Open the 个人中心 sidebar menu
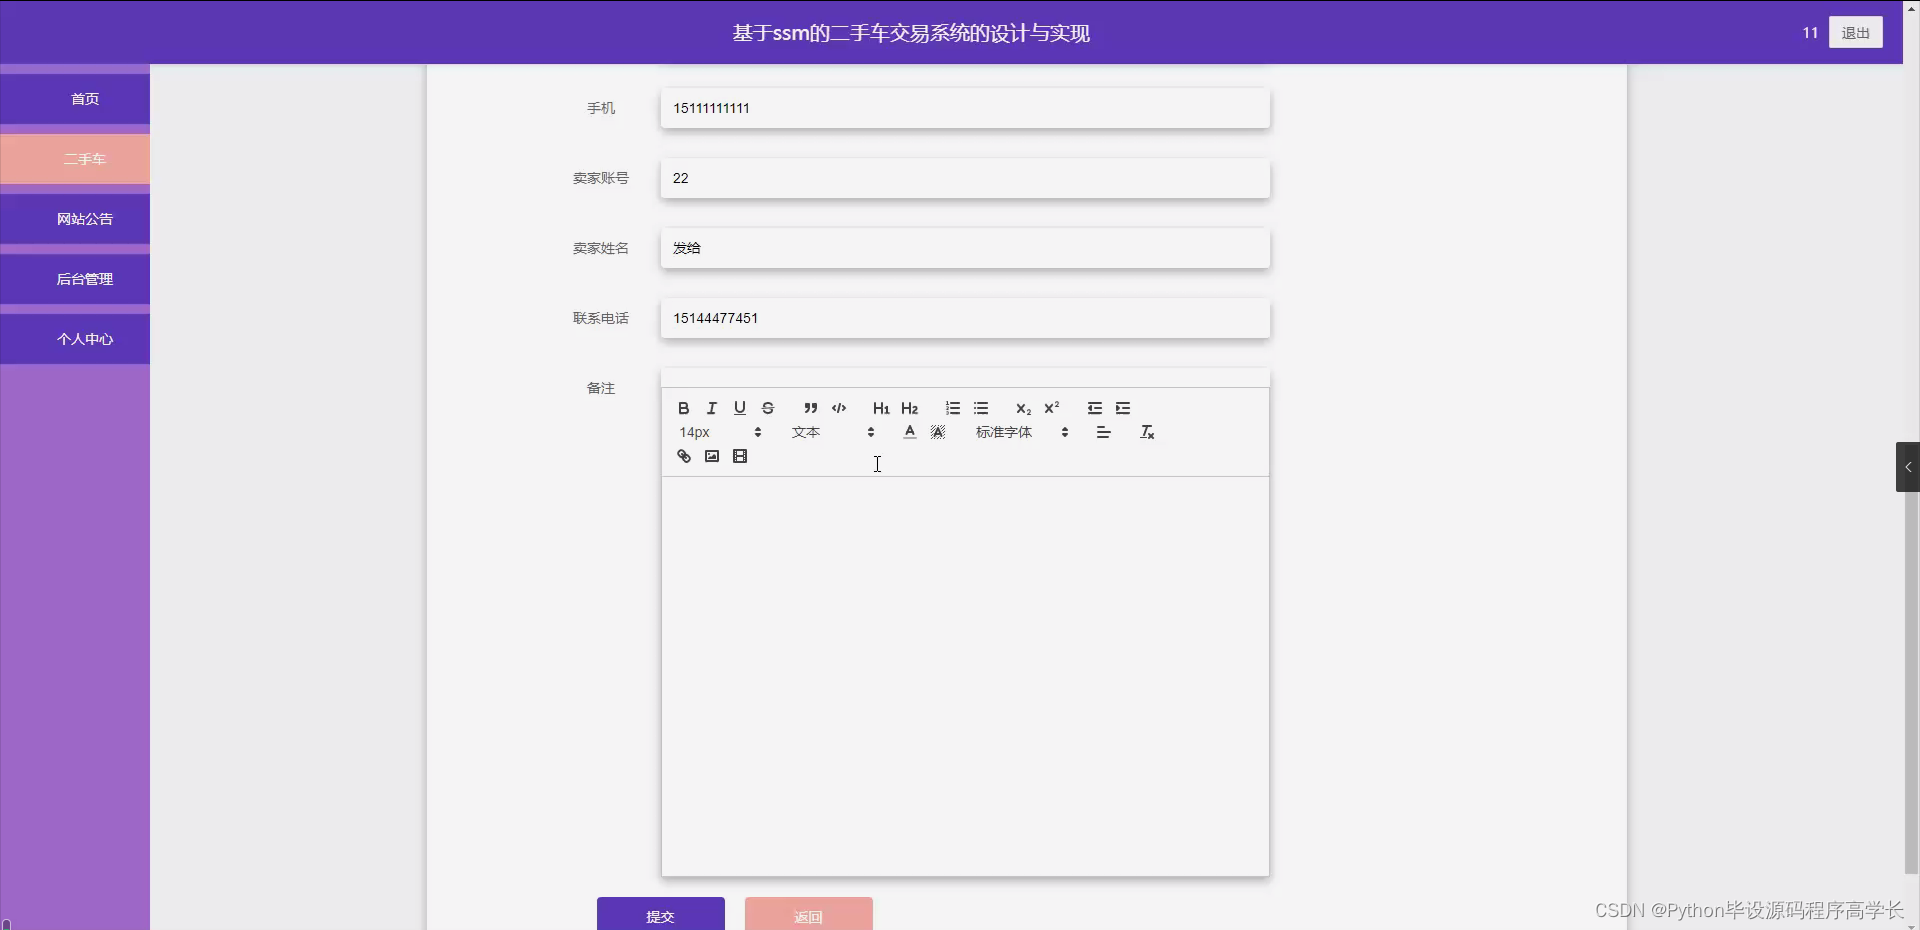Image resolution: width=1920 pixels, height=930 pixels. 85,338
